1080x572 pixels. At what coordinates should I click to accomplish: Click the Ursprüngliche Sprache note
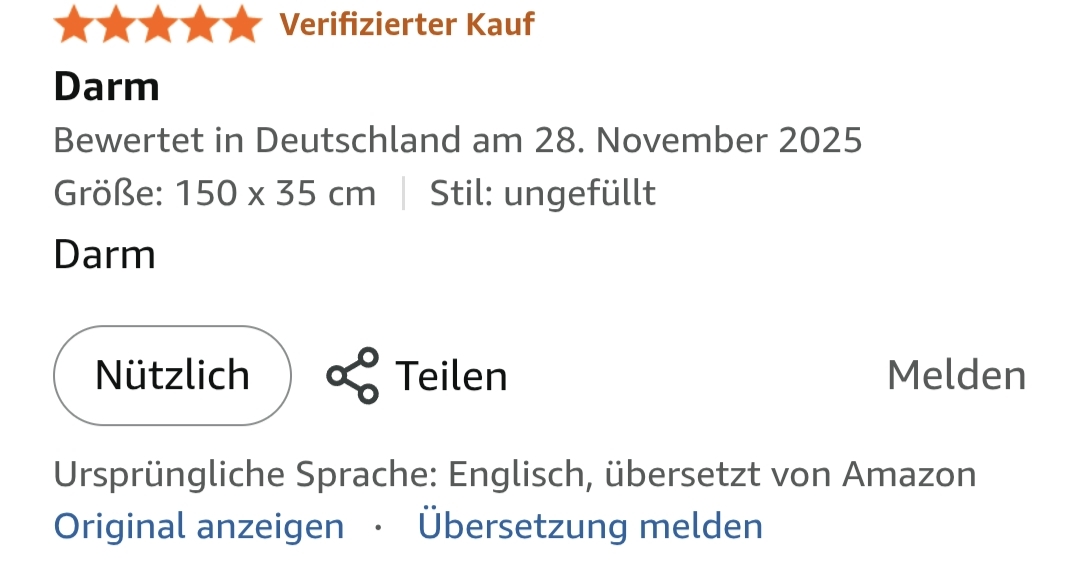click(514, 474)
